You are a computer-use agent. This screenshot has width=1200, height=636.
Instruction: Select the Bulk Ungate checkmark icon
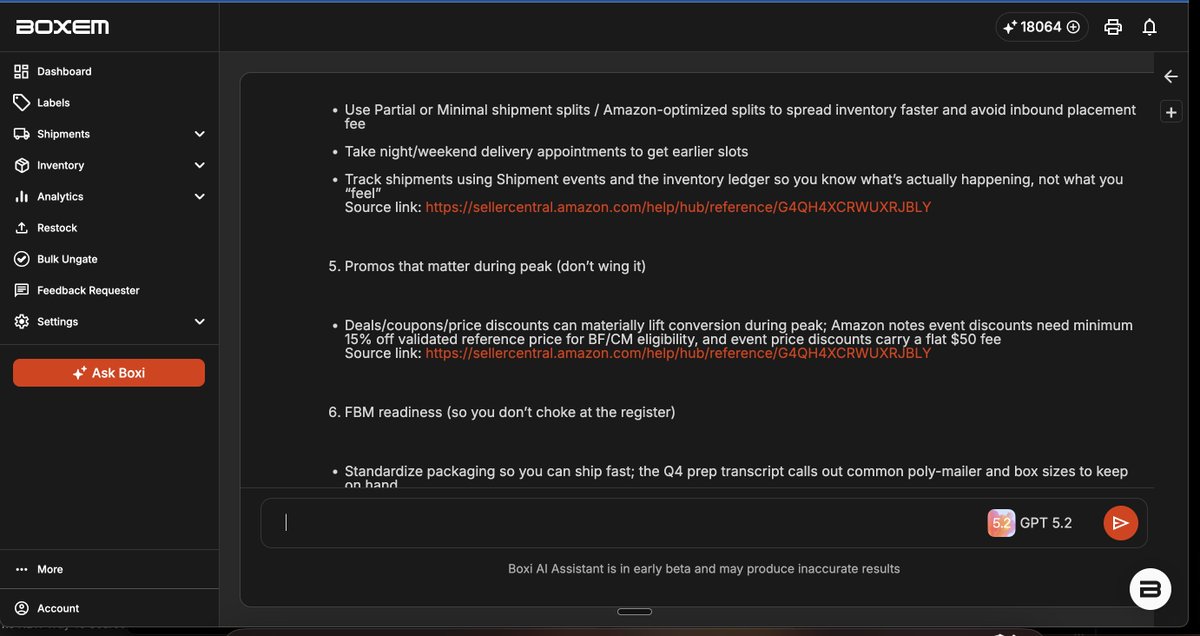21,259
